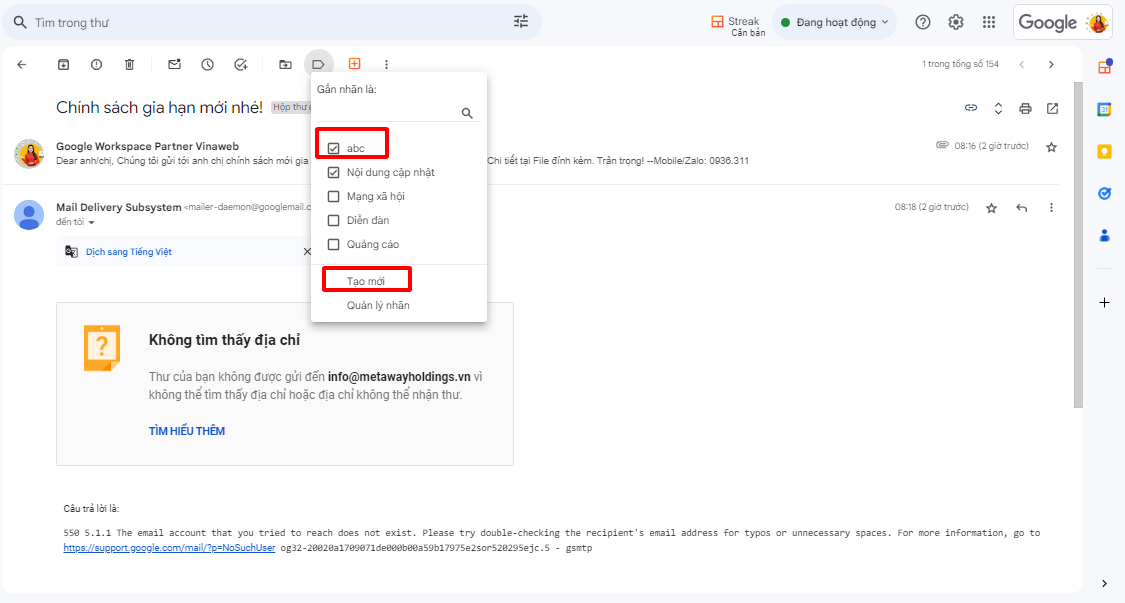Image resolution: width=1125 pixels, height=603 pixels.
Task: Mark the conversation as unread
Action: point(174,64)
